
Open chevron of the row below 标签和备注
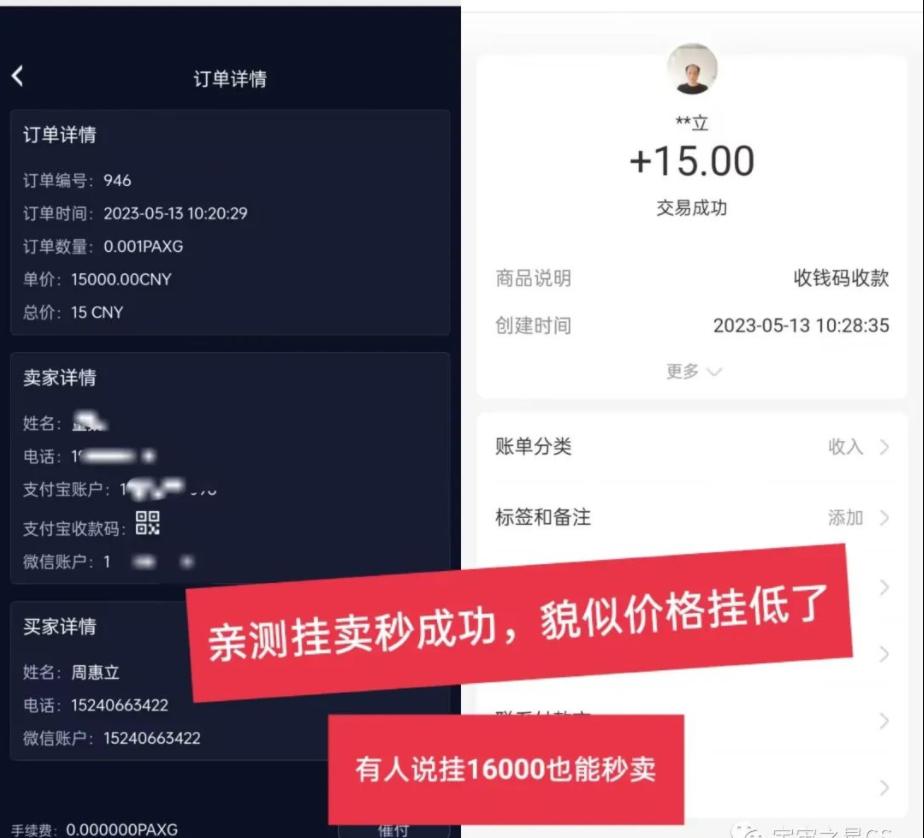(884, 587)
